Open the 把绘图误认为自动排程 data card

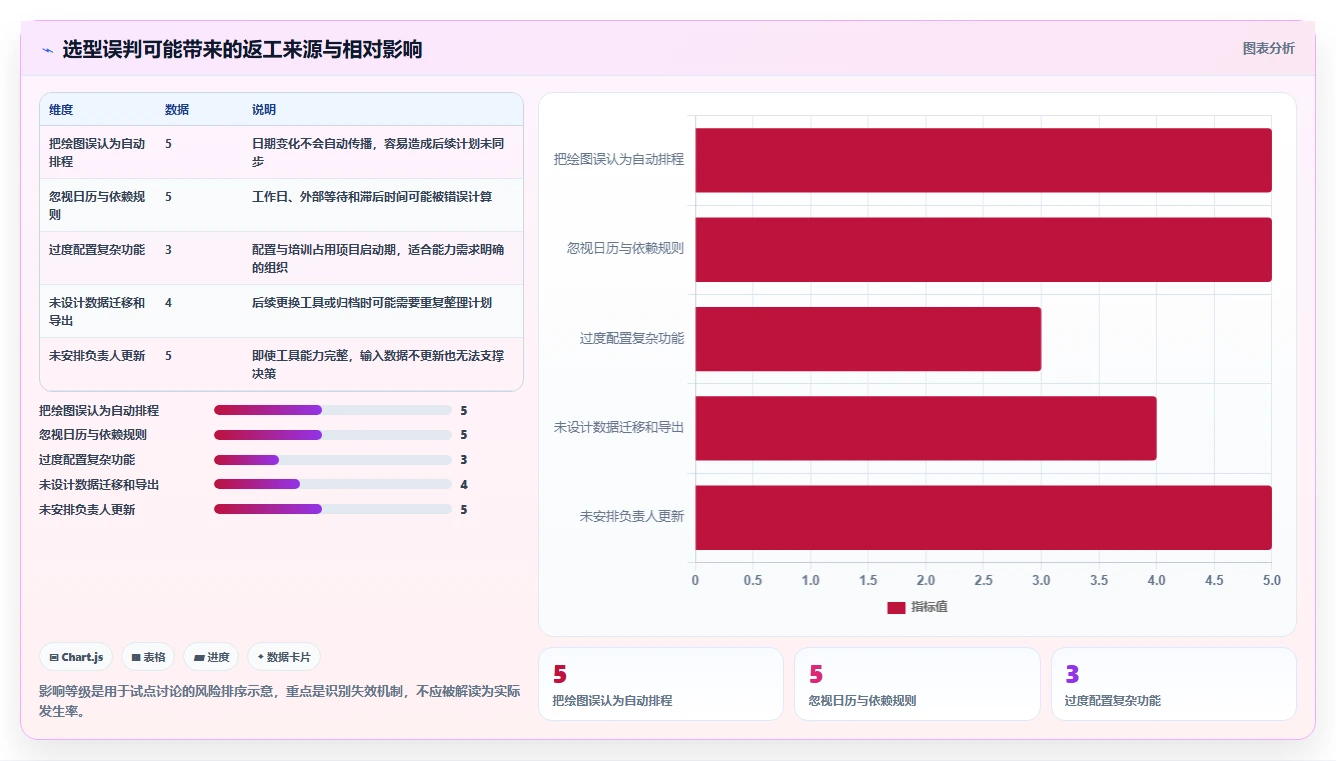point(661,684)
